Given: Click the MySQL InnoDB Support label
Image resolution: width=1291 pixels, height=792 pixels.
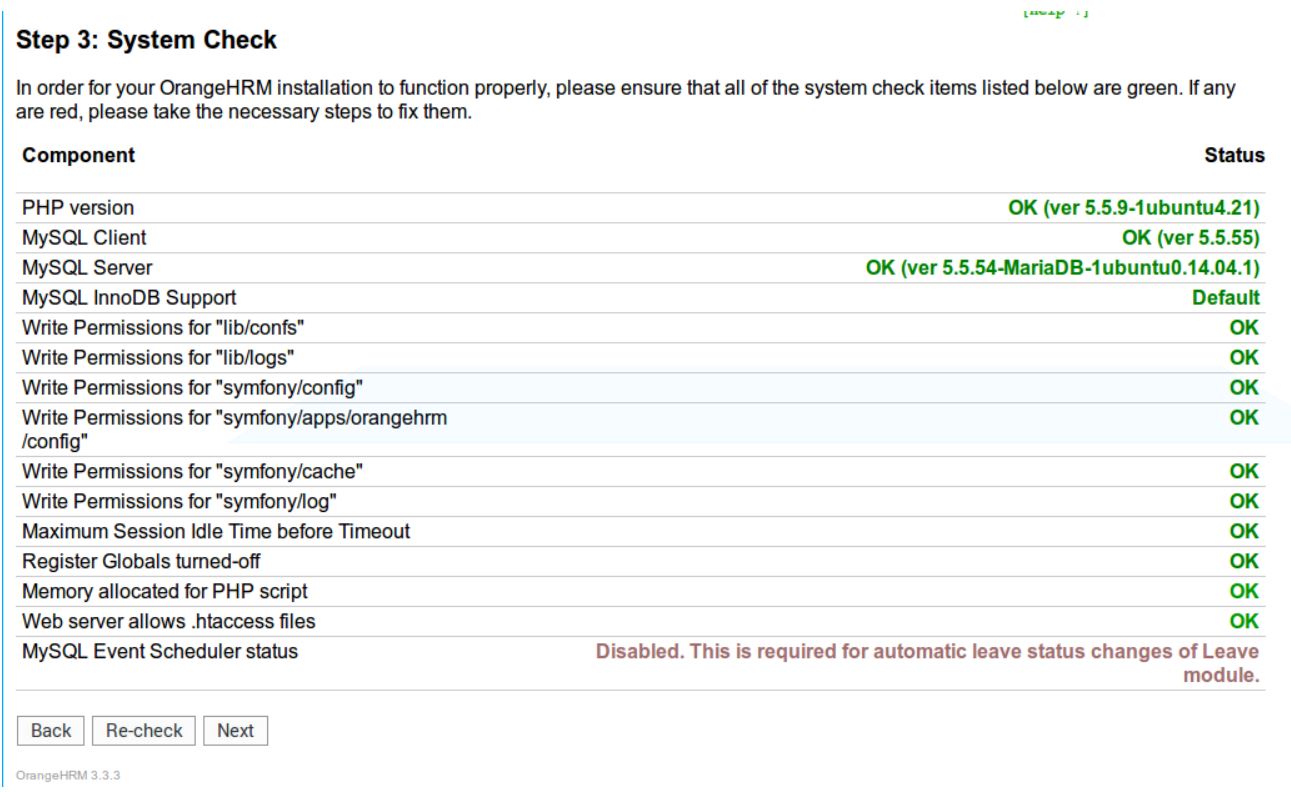Looking at the screenshot, I should coord(129,298).
